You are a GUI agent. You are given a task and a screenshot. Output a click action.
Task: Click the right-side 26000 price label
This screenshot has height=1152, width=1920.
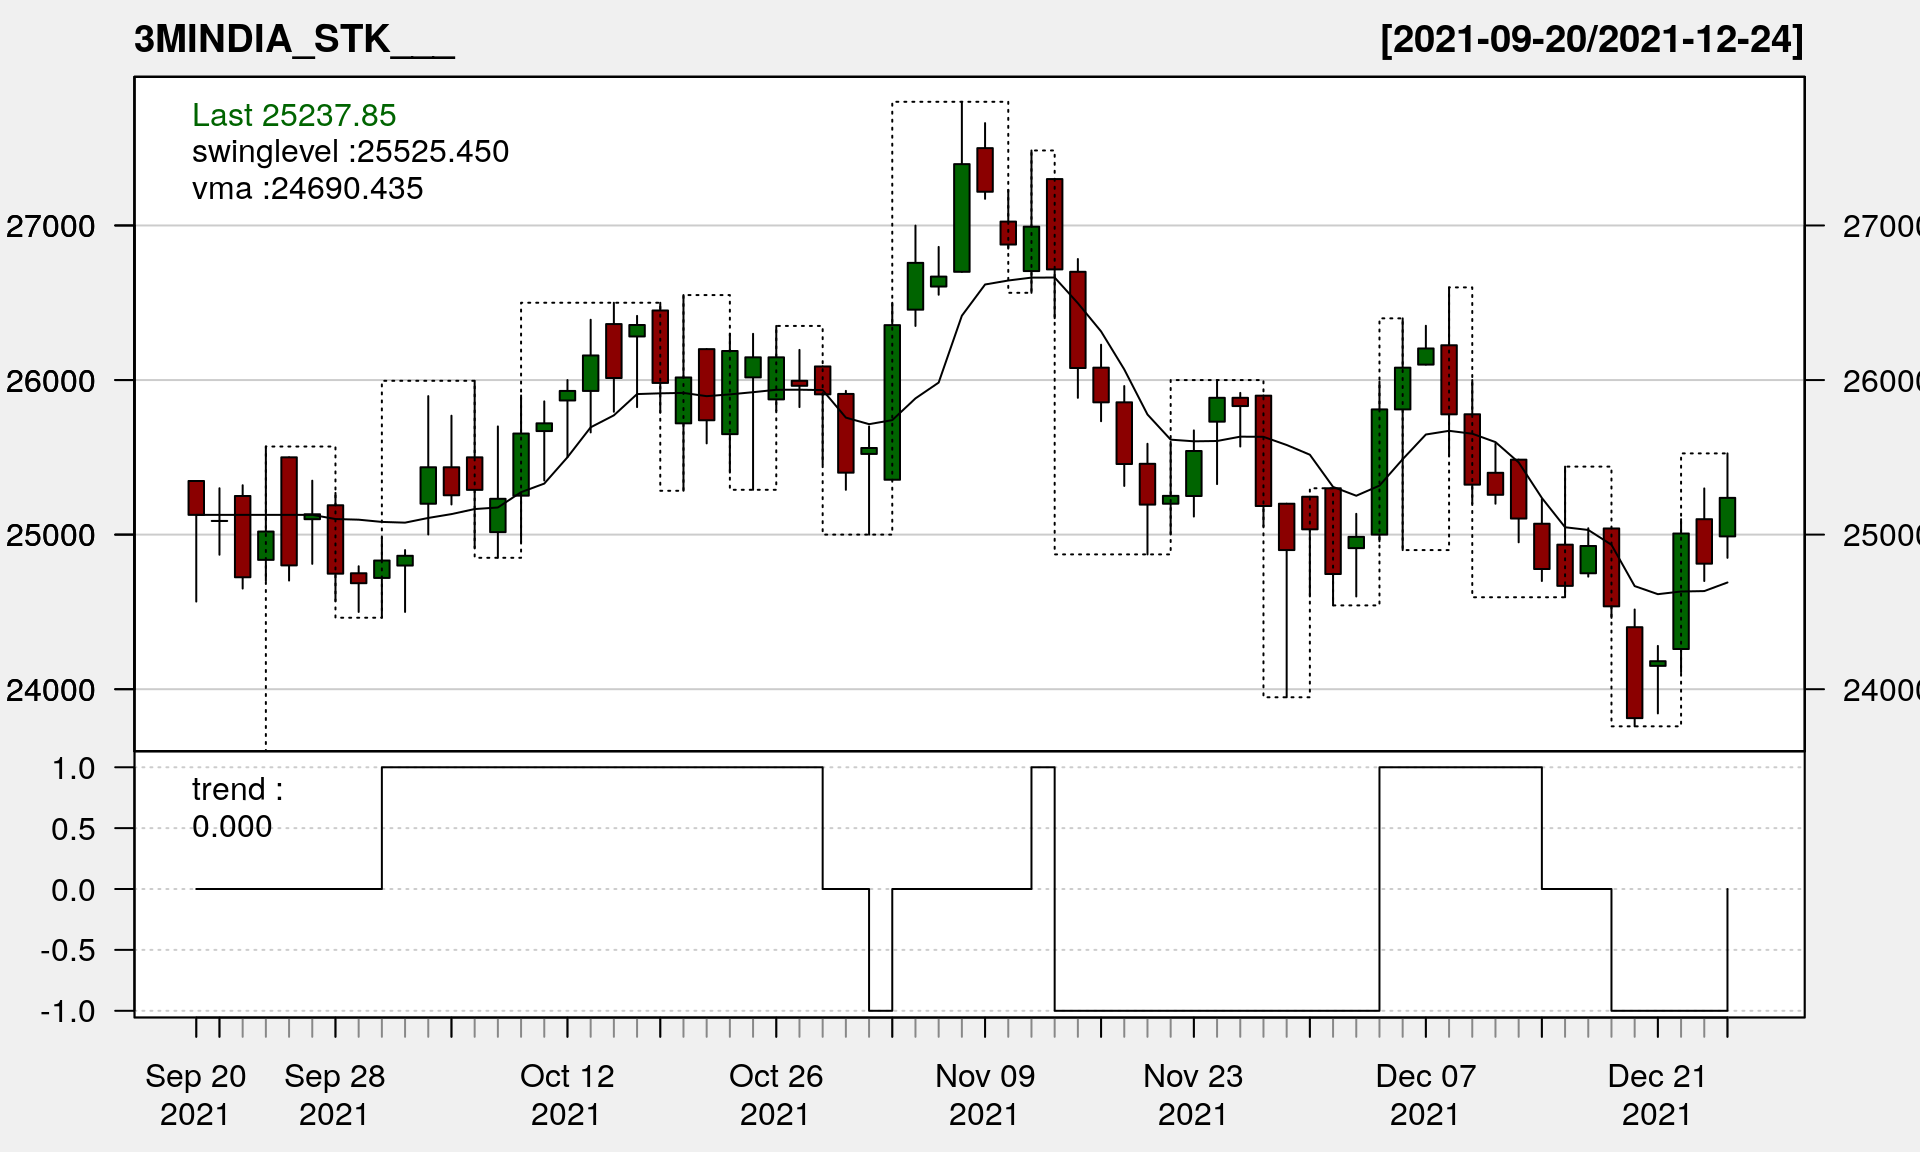pos(1878,381)
